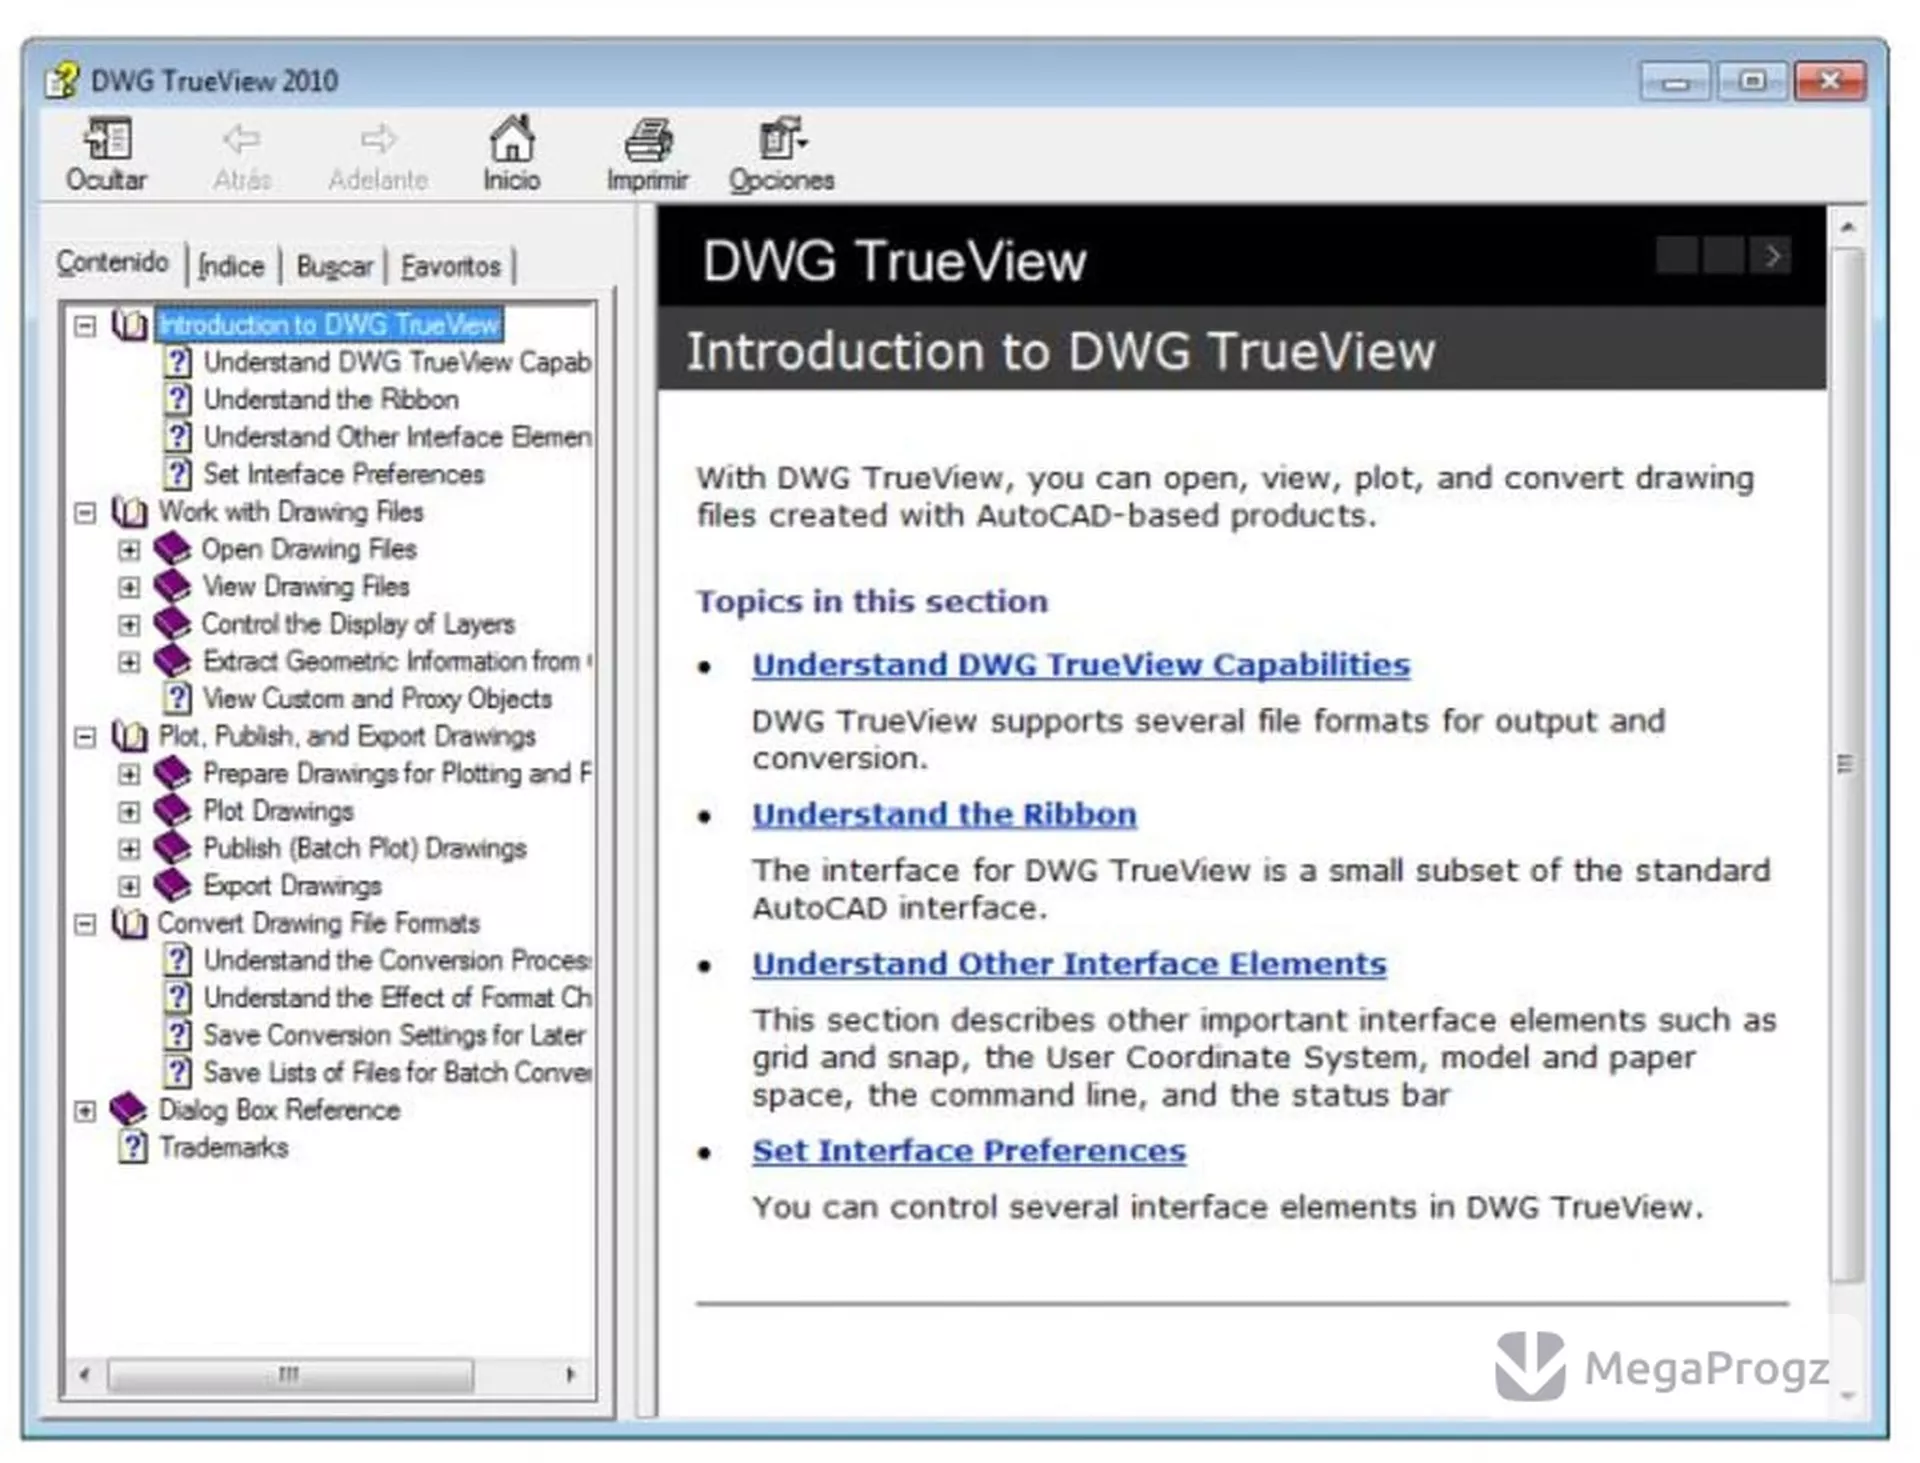Click the purple book icon for View Drawing Files
Image resolution: width=1920 pixels, height=1463 pixels.
172,586
